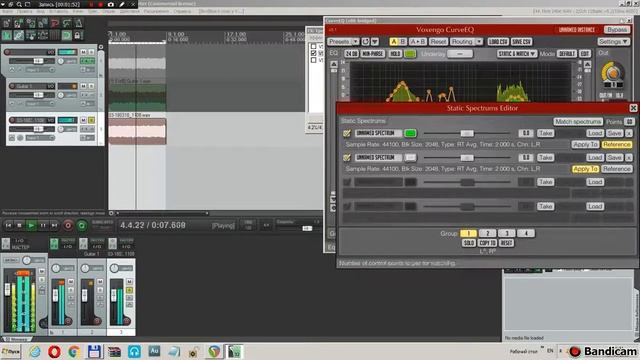Click the LOAD CSV button
Image resolution: width=640 pixels, height=360 pixels.
coord(498,42)
